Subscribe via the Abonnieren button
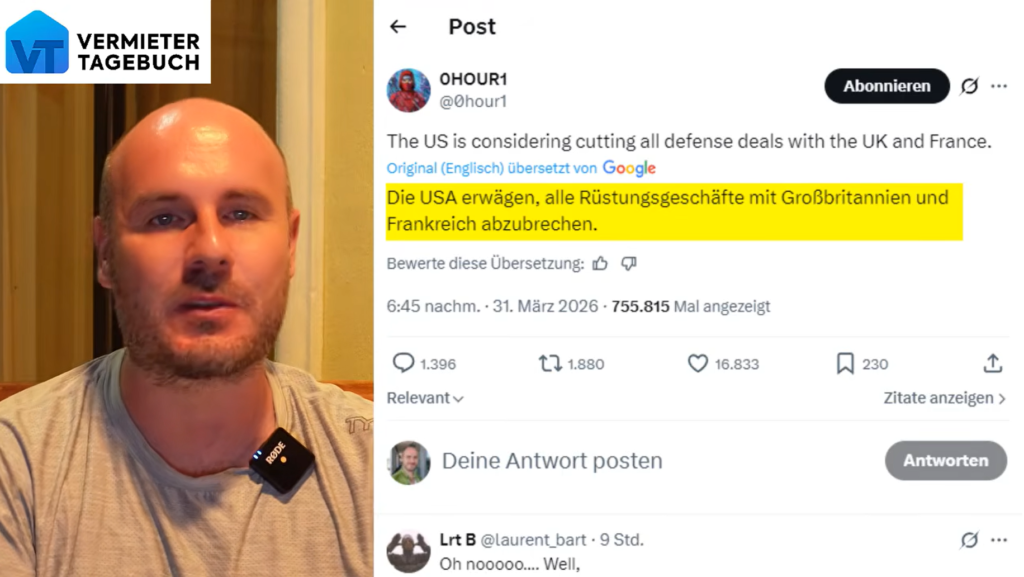Image resolution: width=1024 pixels, height=577 pixels. 886,86
